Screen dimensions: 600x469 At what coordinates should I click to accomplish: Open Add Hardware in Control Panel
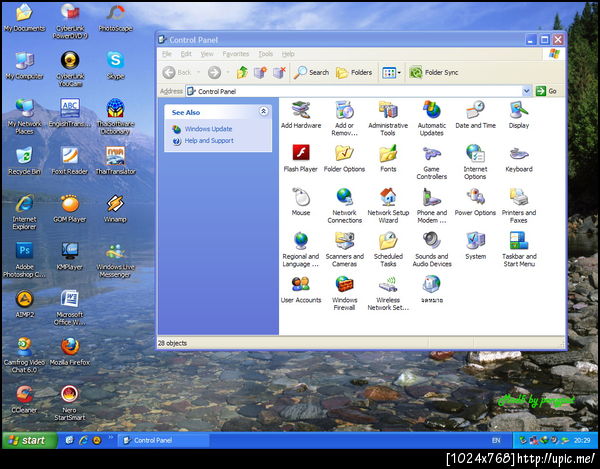tap(301, 115)
